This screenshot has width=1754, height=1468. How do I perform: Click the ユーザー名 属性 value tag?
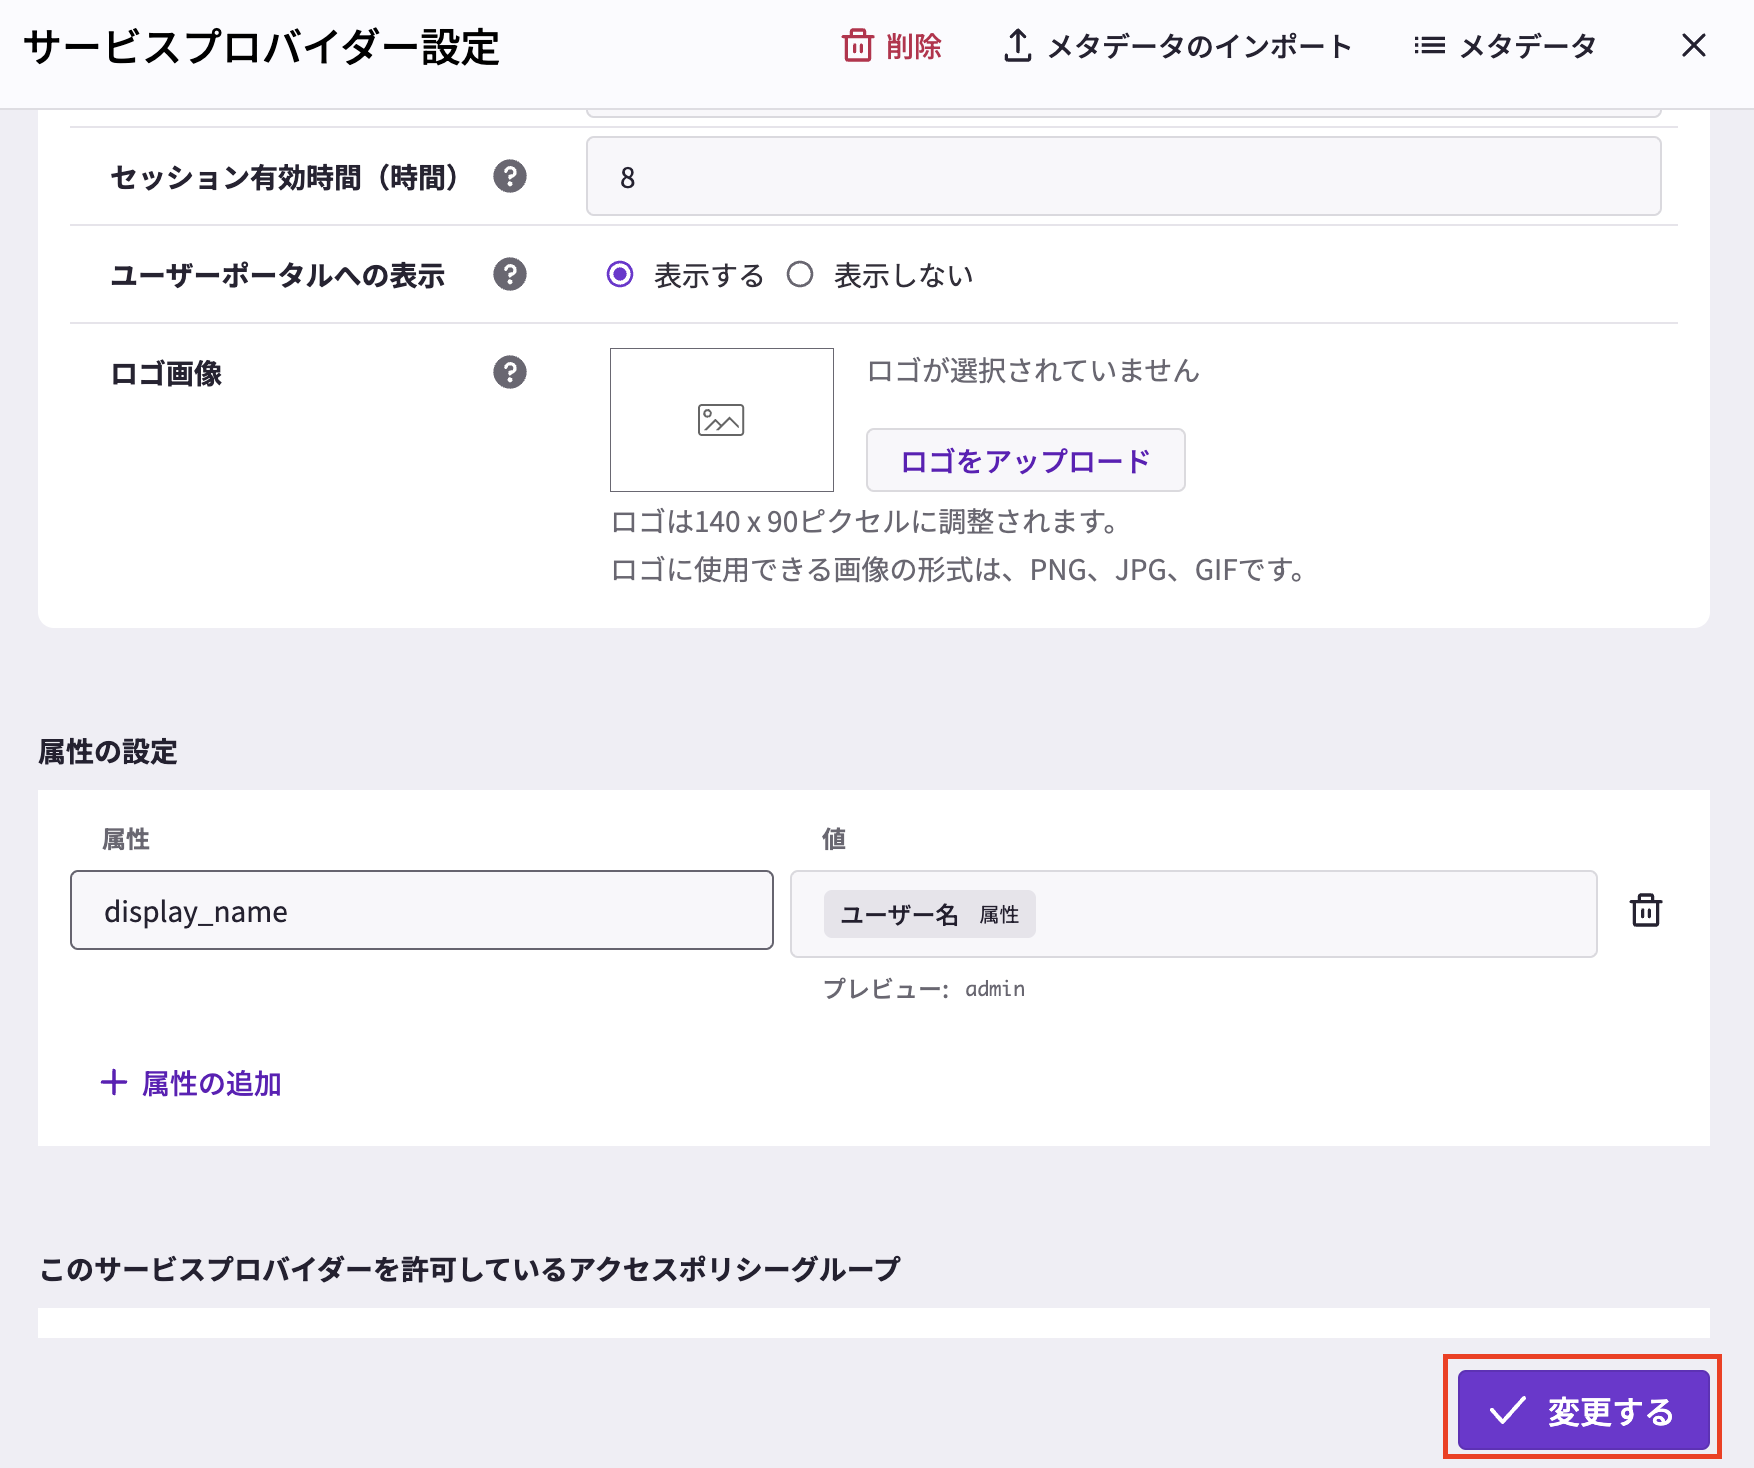[x=929, y=914]
